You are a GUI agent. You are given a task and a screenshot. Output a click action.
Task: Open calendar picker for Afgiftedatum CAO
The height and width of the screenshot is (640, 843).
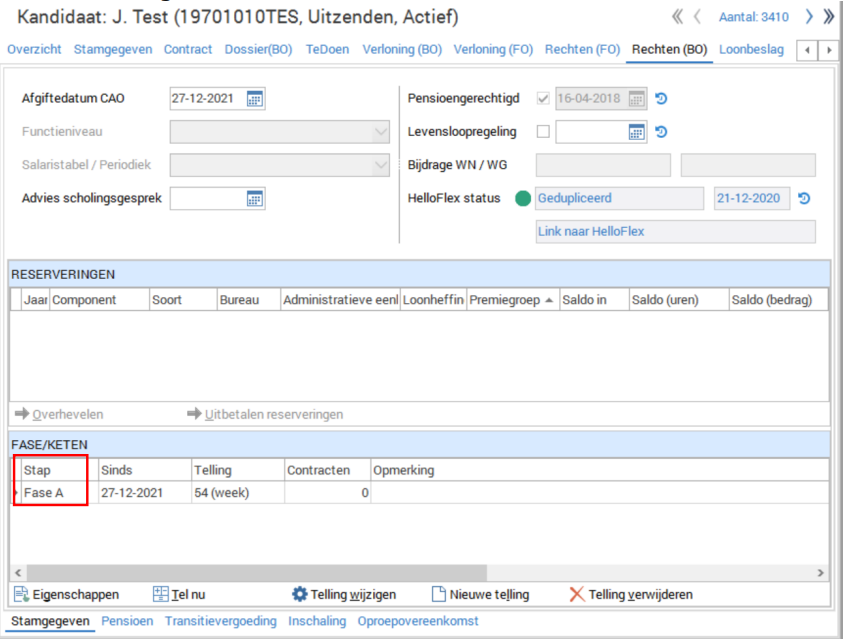255,99
